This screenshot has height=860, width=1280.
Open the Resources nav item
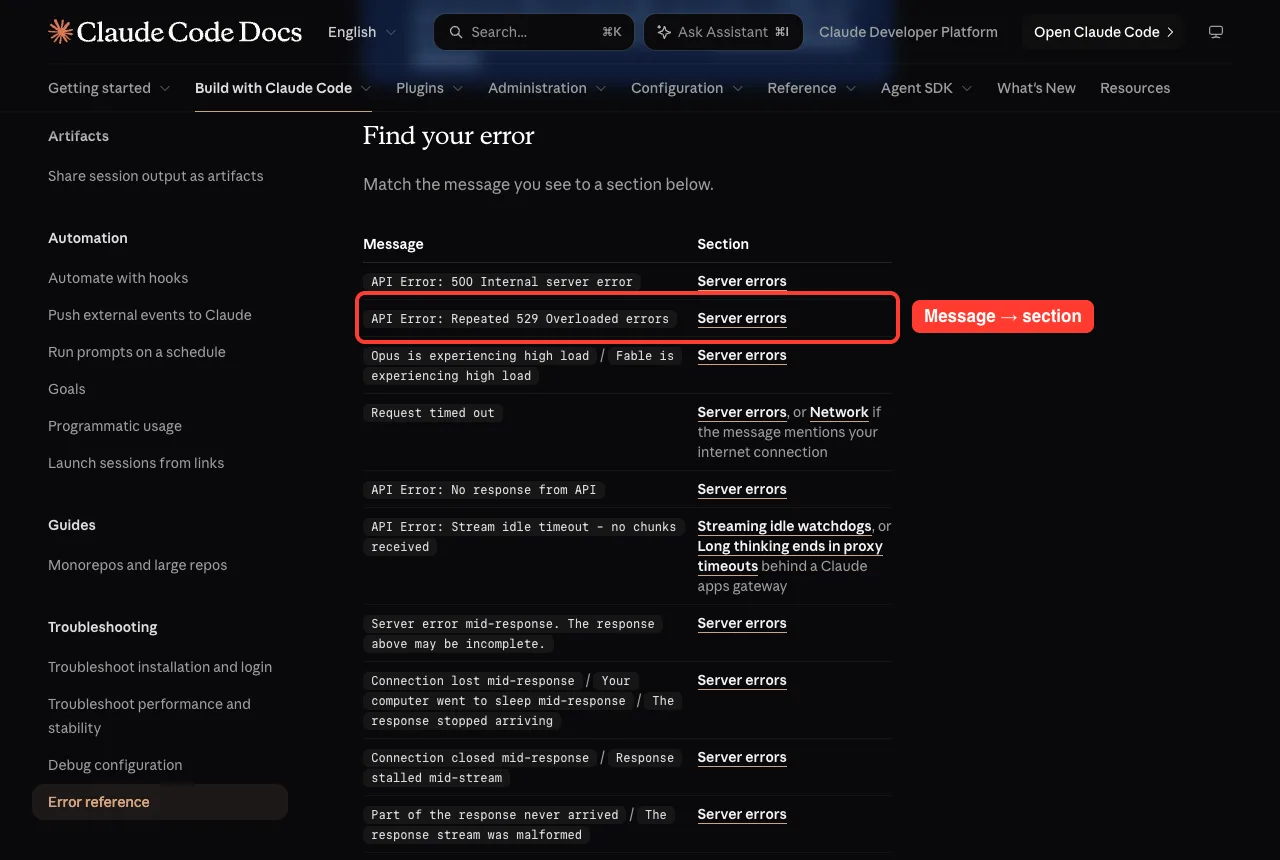[x=1135, y=88]
